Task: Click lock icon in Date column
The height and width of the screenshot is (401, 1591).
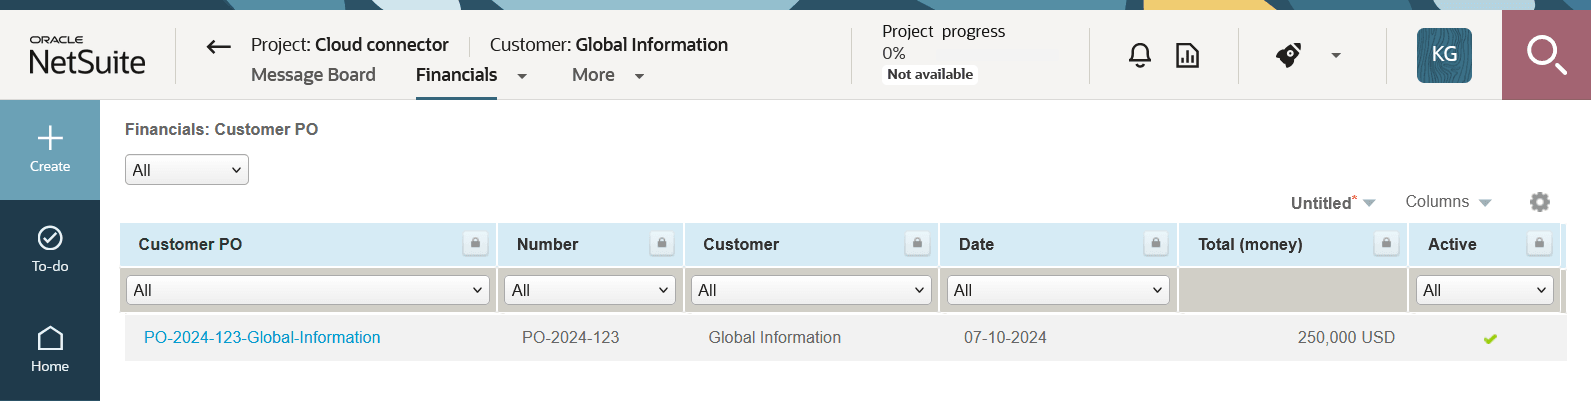Action: coord(1156,243)
